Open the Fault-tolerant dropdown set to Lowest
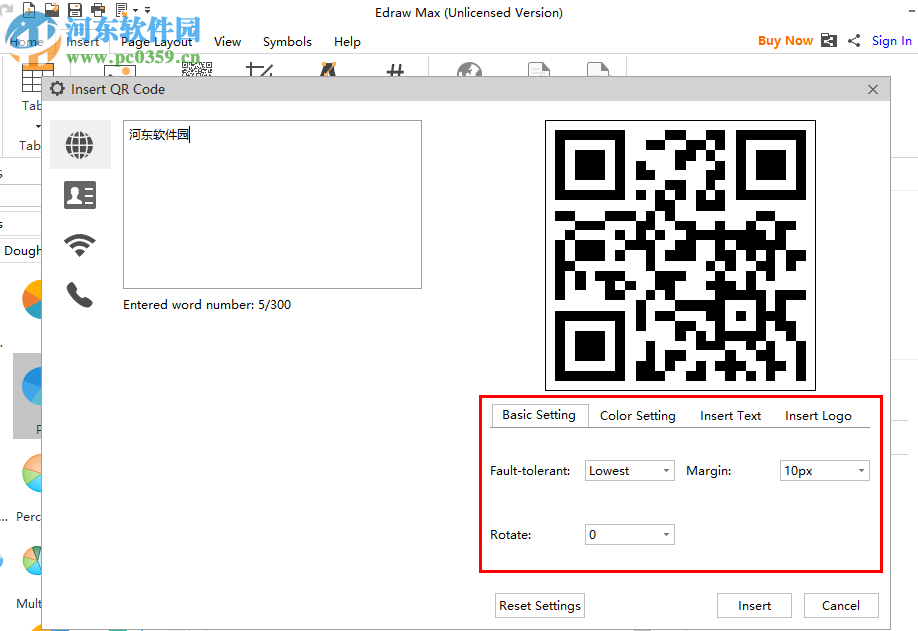Screen dimensions: 918x631 pyautogui.click(x=629, y=470)
